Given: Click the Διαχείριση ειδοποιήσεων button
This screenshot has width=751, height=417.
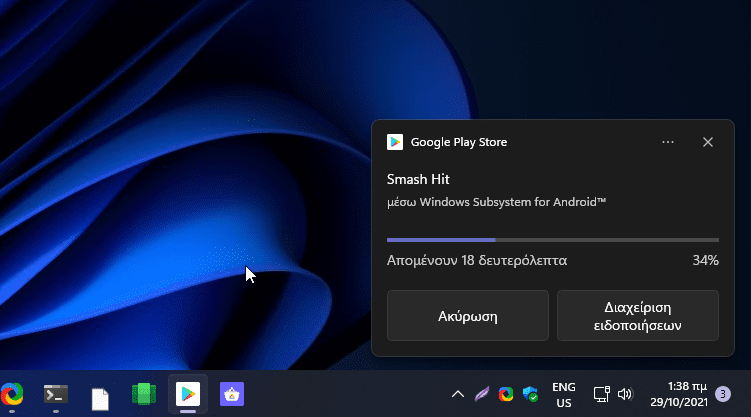Looking at the screenshot, I should click(x=637, y=316).
